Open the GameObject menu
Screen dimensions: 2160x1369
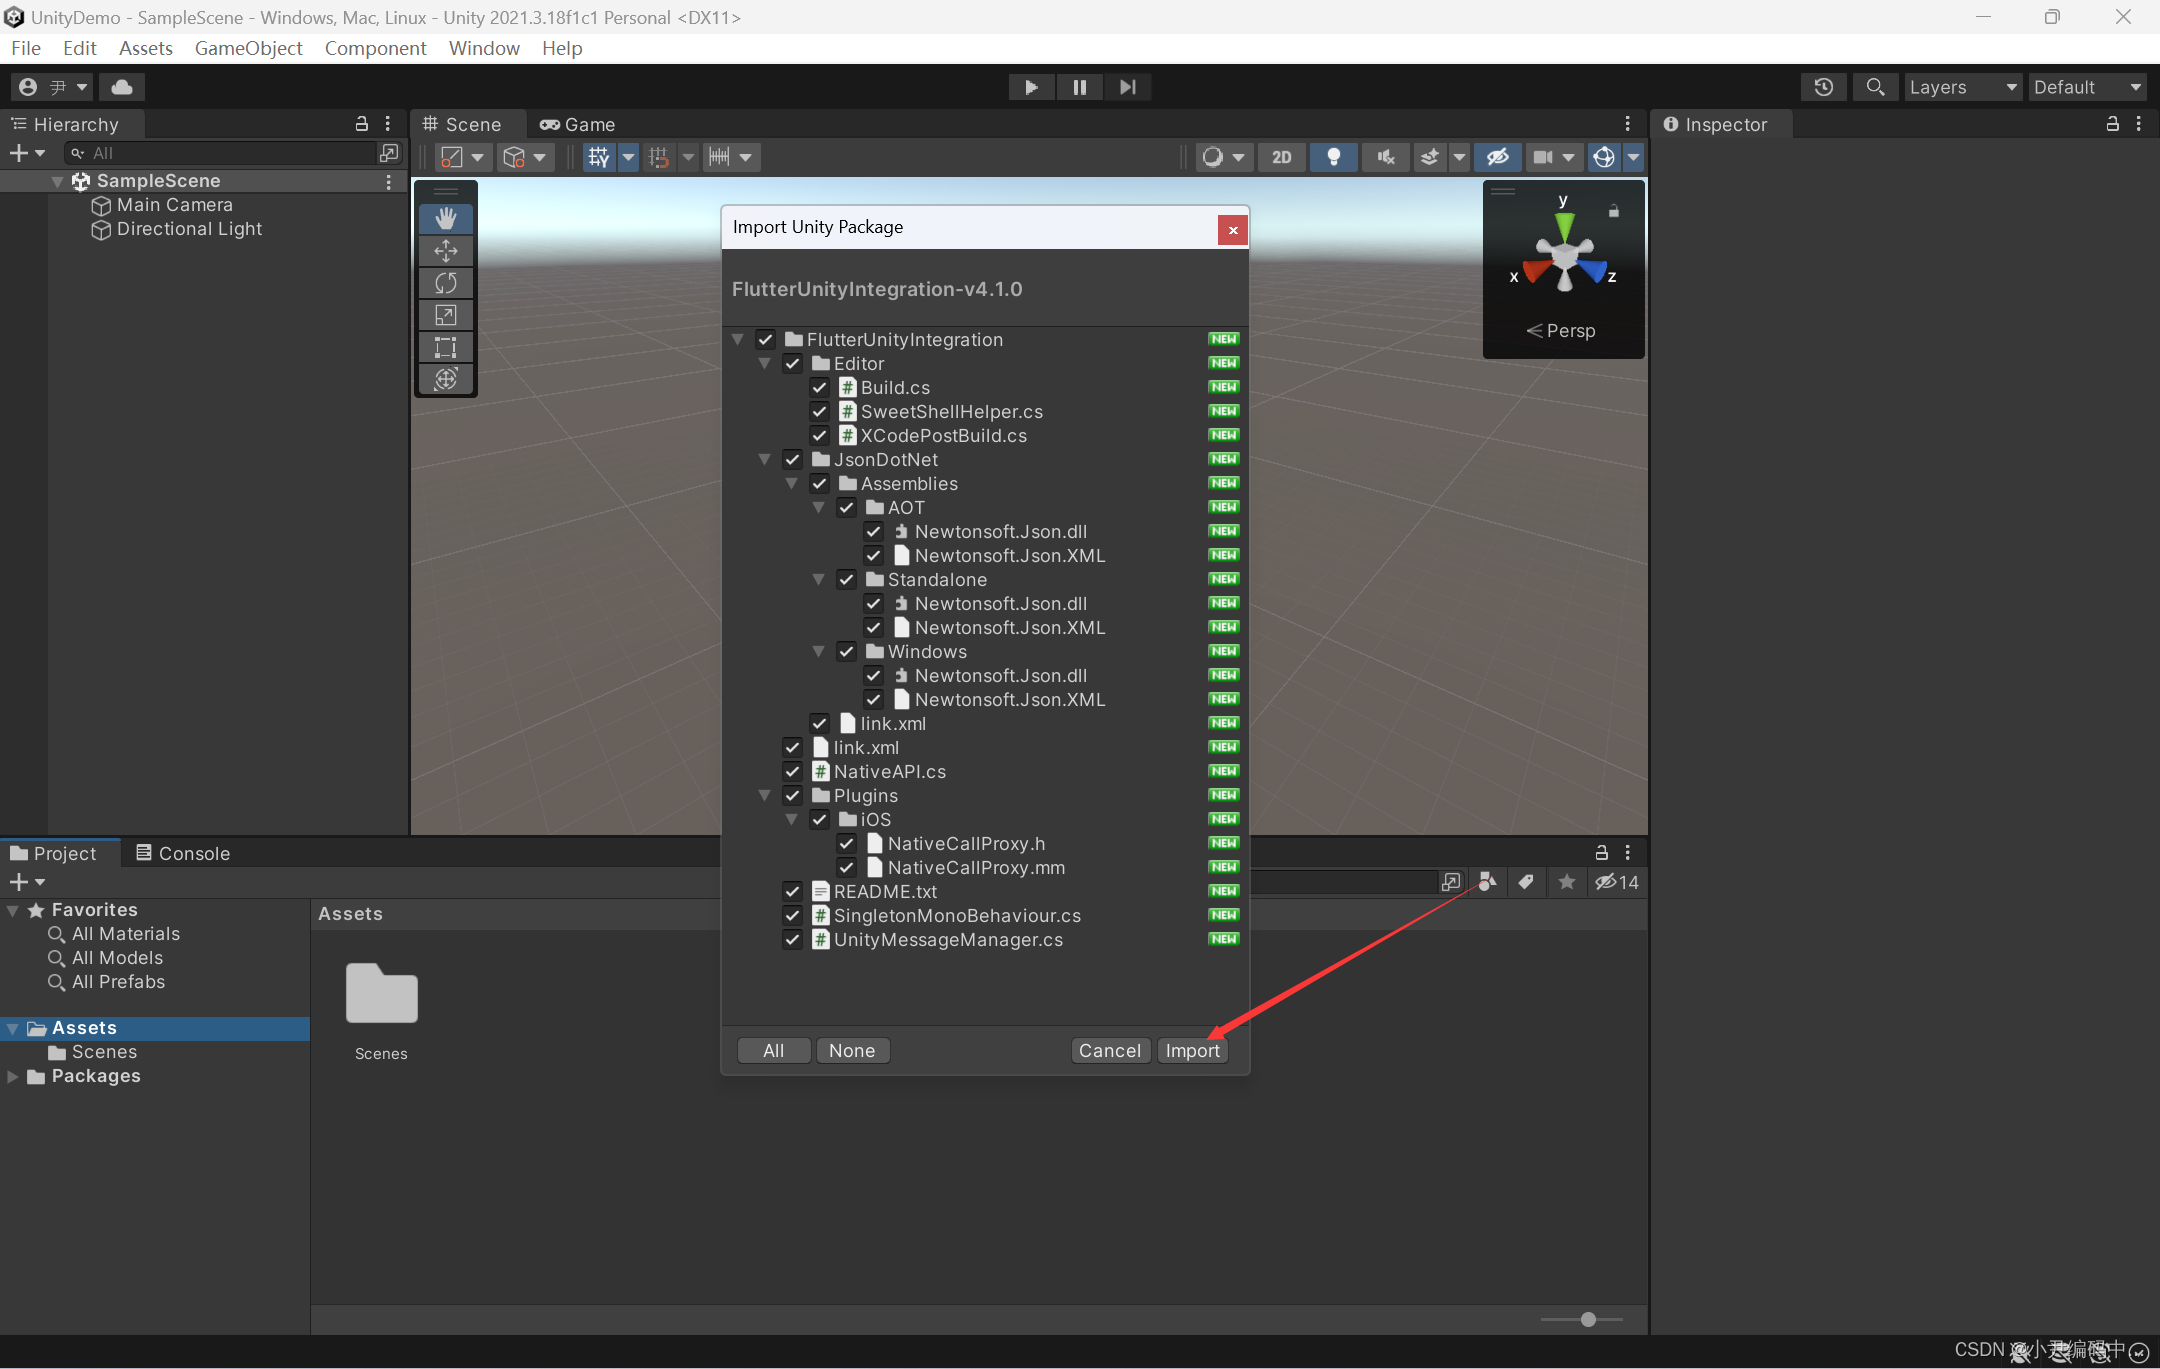[x=248, y=48]
